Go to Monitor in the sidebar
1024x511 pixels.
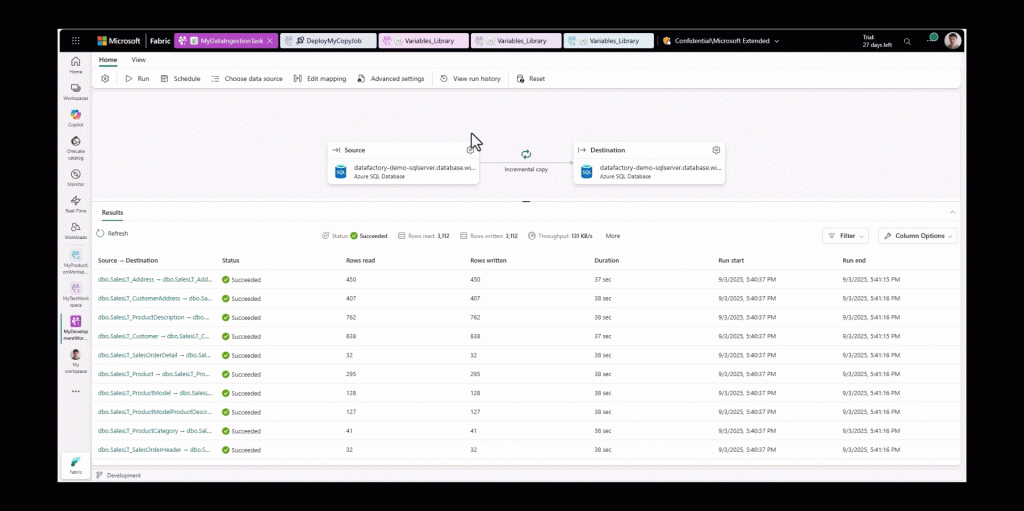(x=76, y=177)
